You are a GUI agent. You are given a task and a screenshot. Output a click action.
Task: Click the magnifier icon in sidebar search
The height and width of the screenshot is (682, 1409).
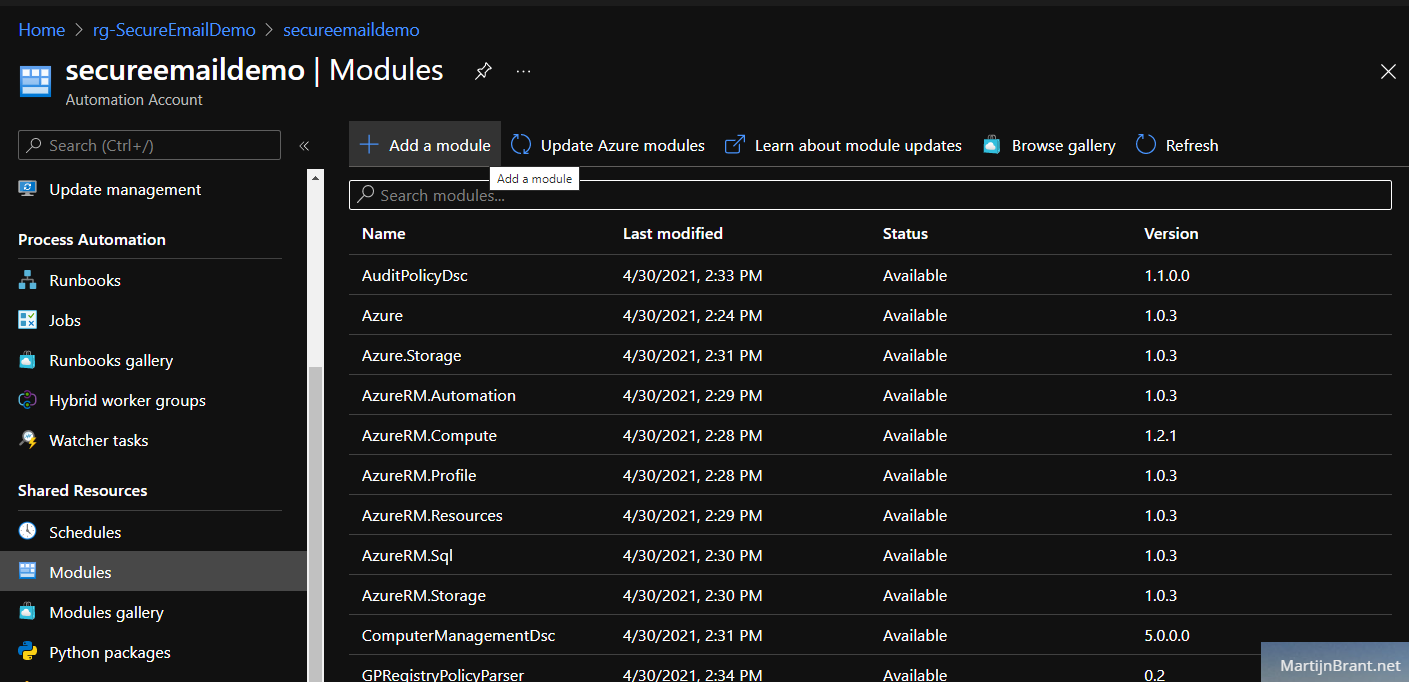[x=35, y=145]
